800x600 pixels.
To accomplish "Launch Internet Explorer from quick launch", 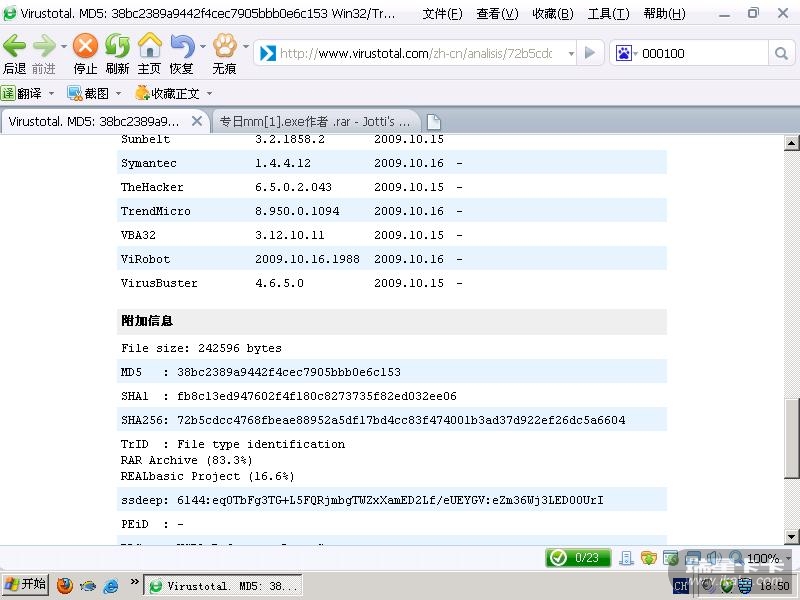I will tap(111, 585).
